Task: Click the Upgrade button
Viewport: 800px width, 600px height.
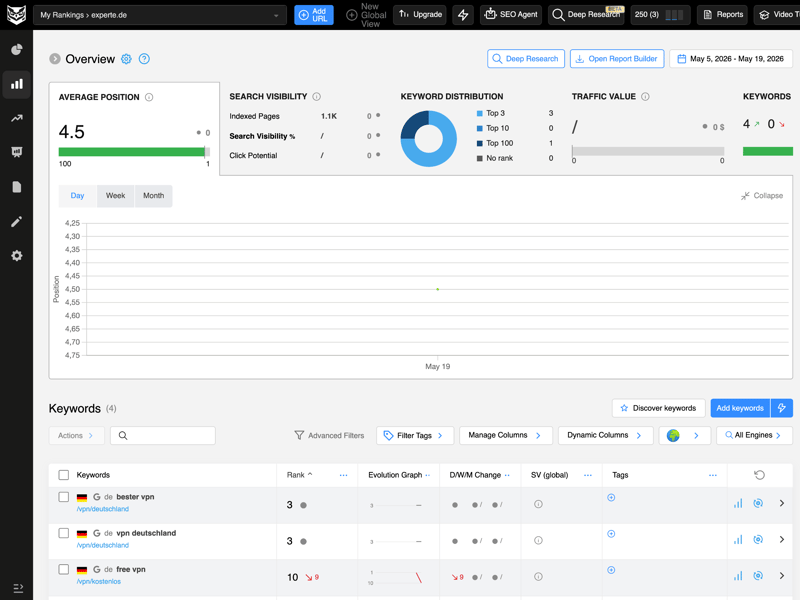Action: [420, 15]
